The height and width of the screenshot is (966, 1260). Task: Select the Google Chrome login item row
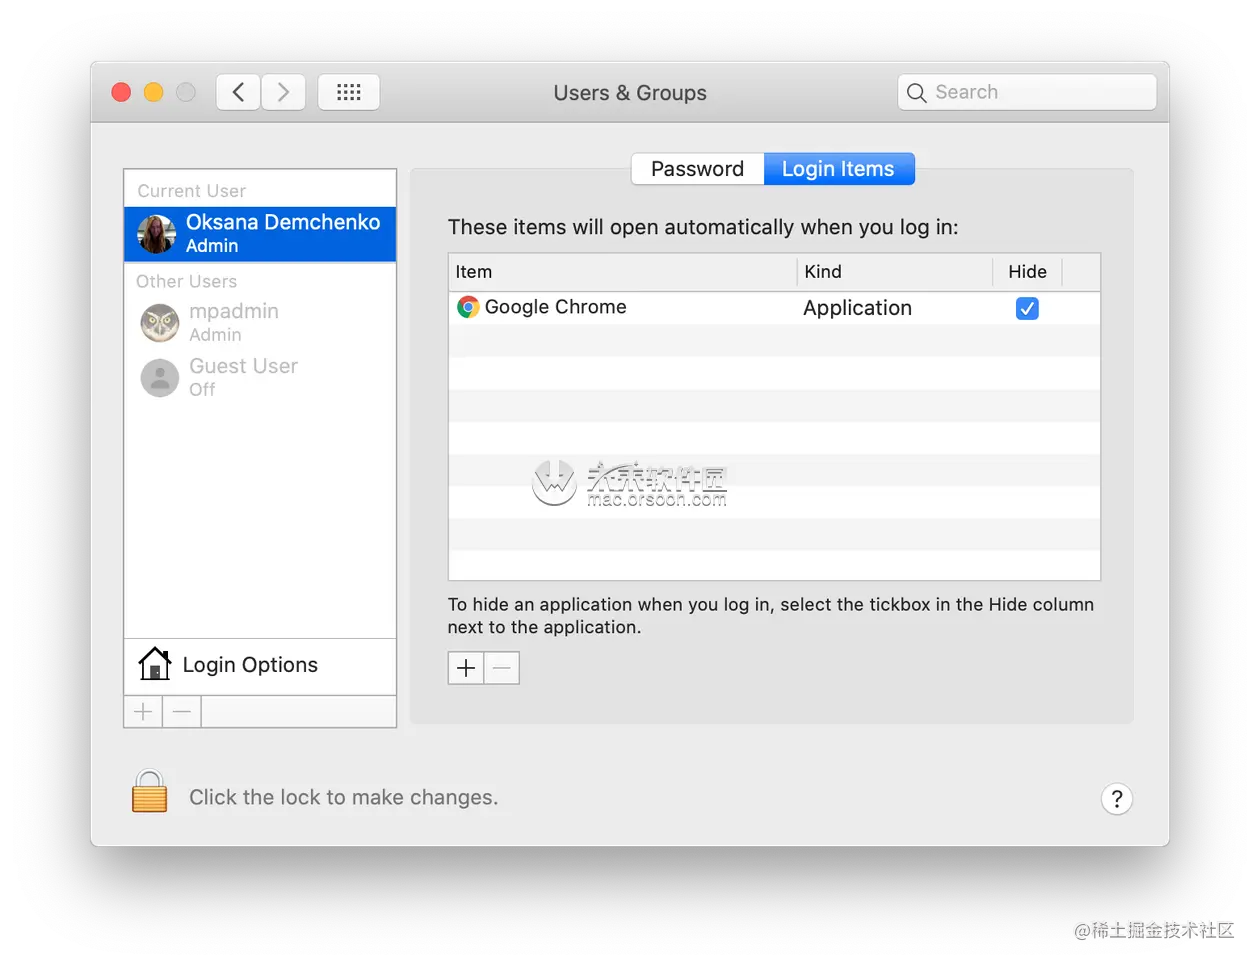pos(774,308)
